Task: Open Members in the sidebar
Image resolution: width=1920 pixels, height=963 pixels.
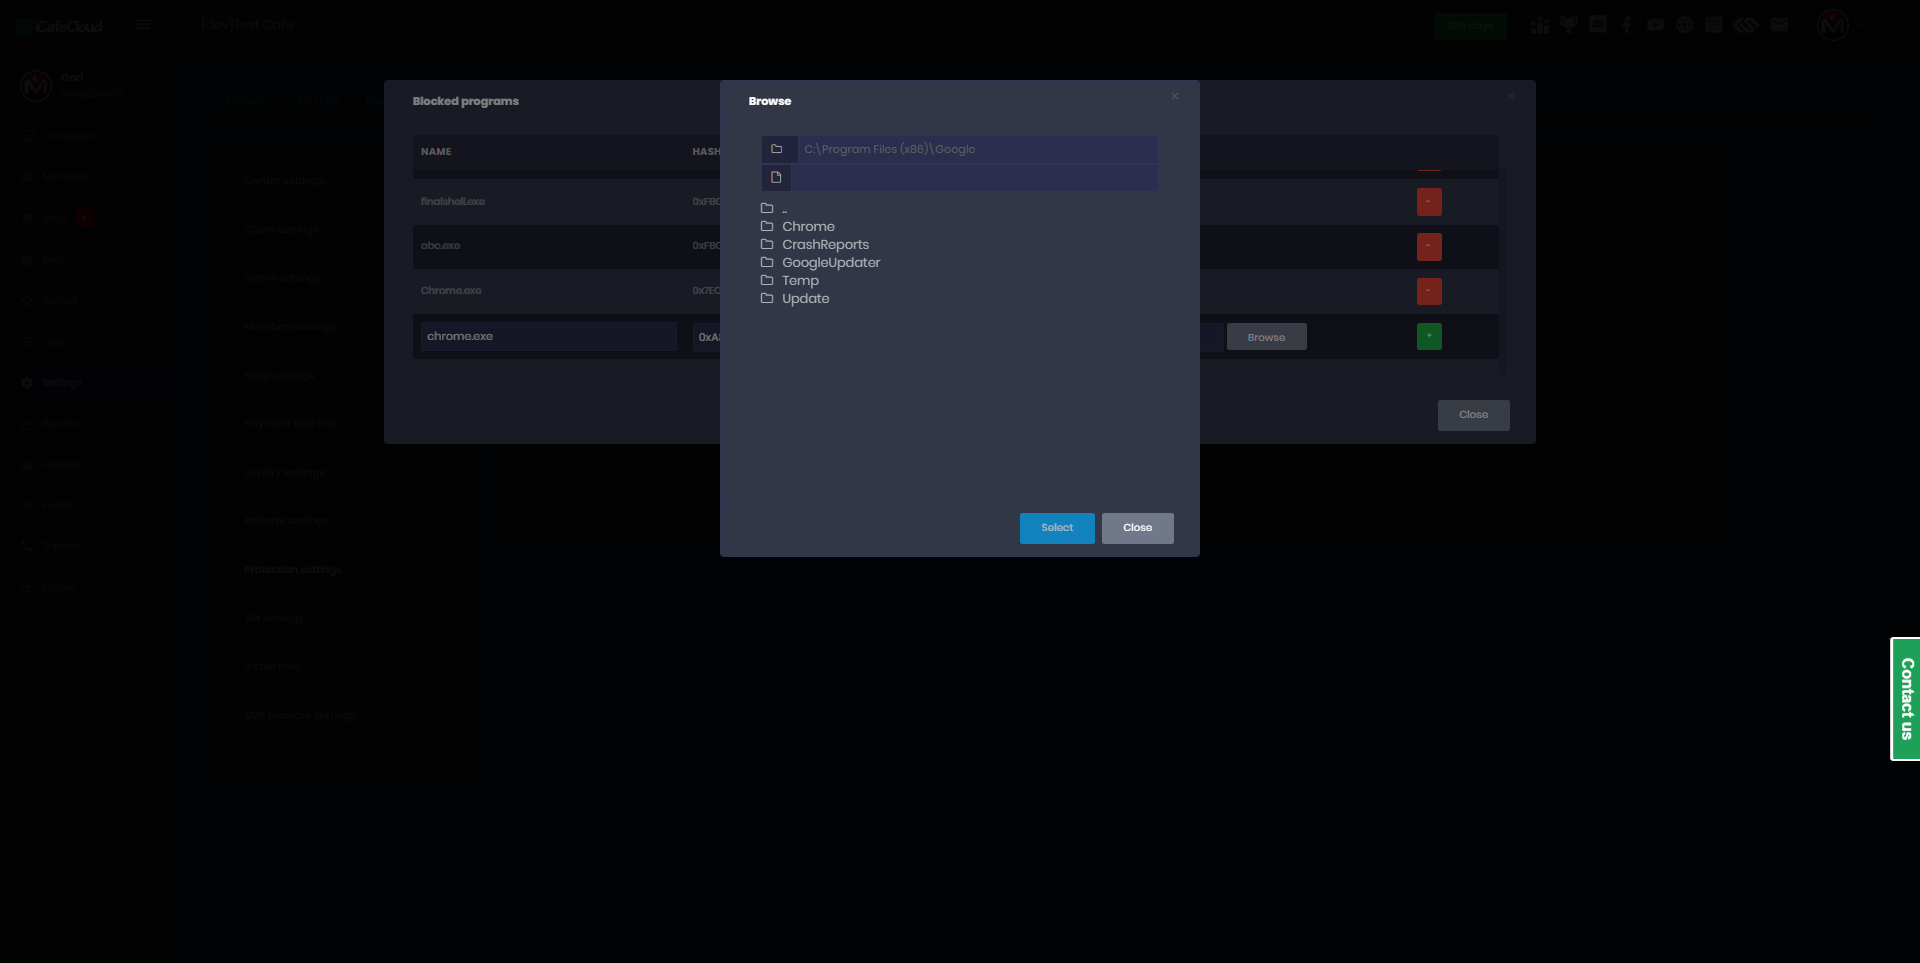Action: (55, 176)
